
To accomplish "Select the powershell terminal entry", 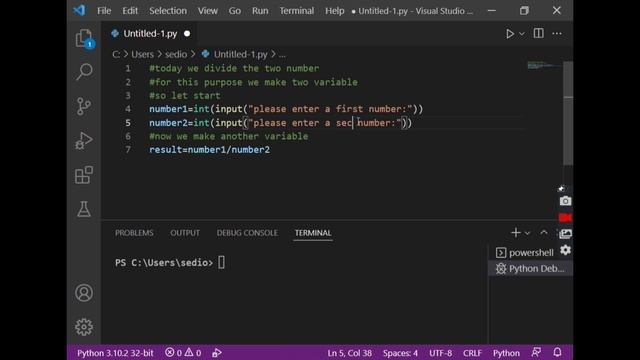I will pos(525,253).
